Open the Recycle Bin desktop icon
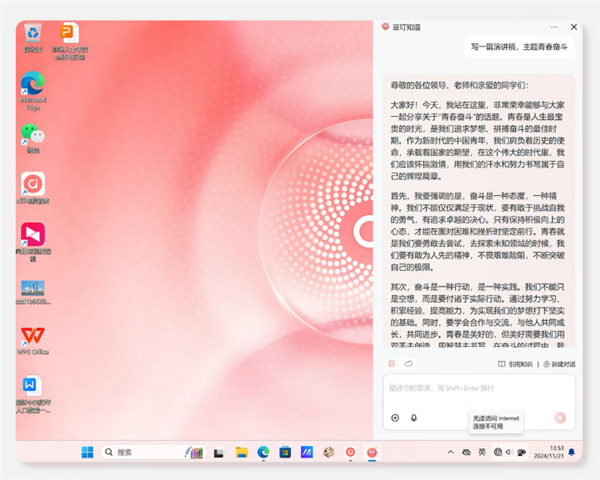The height and width of the screenshot is (480, 600). 32,34
